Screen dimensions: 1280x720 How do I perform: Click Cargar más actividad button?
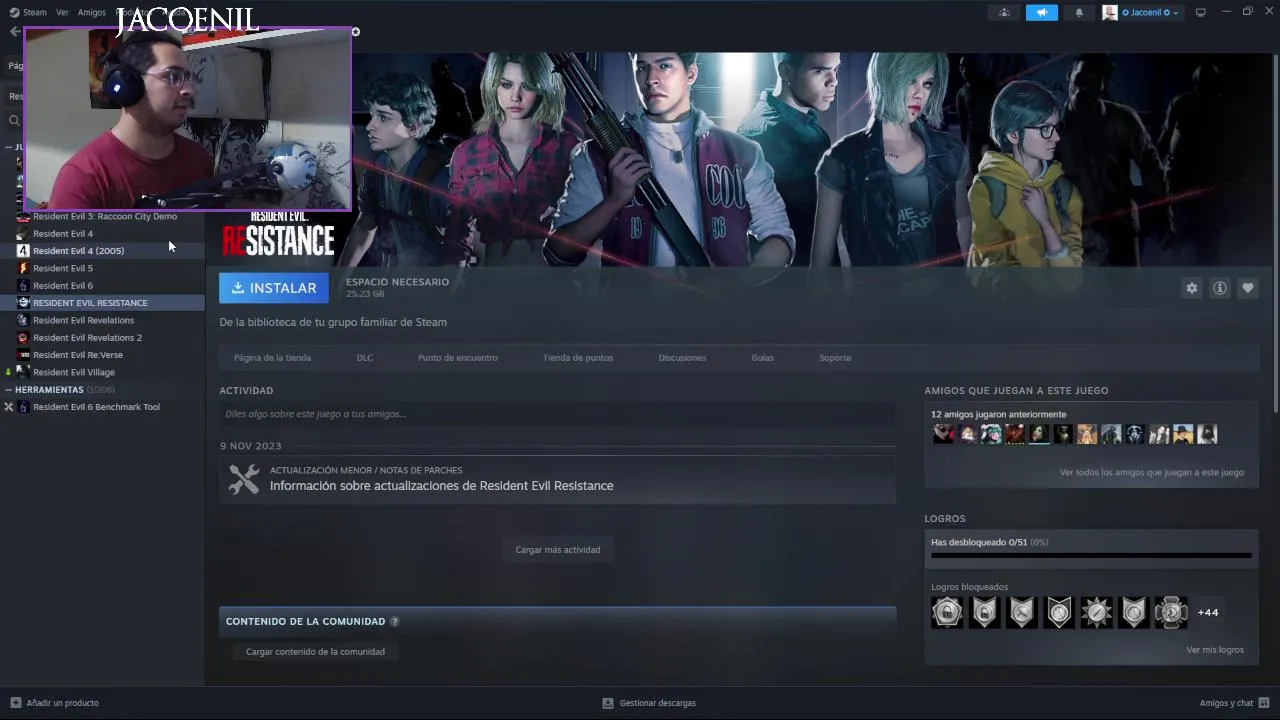click(558, 550)
